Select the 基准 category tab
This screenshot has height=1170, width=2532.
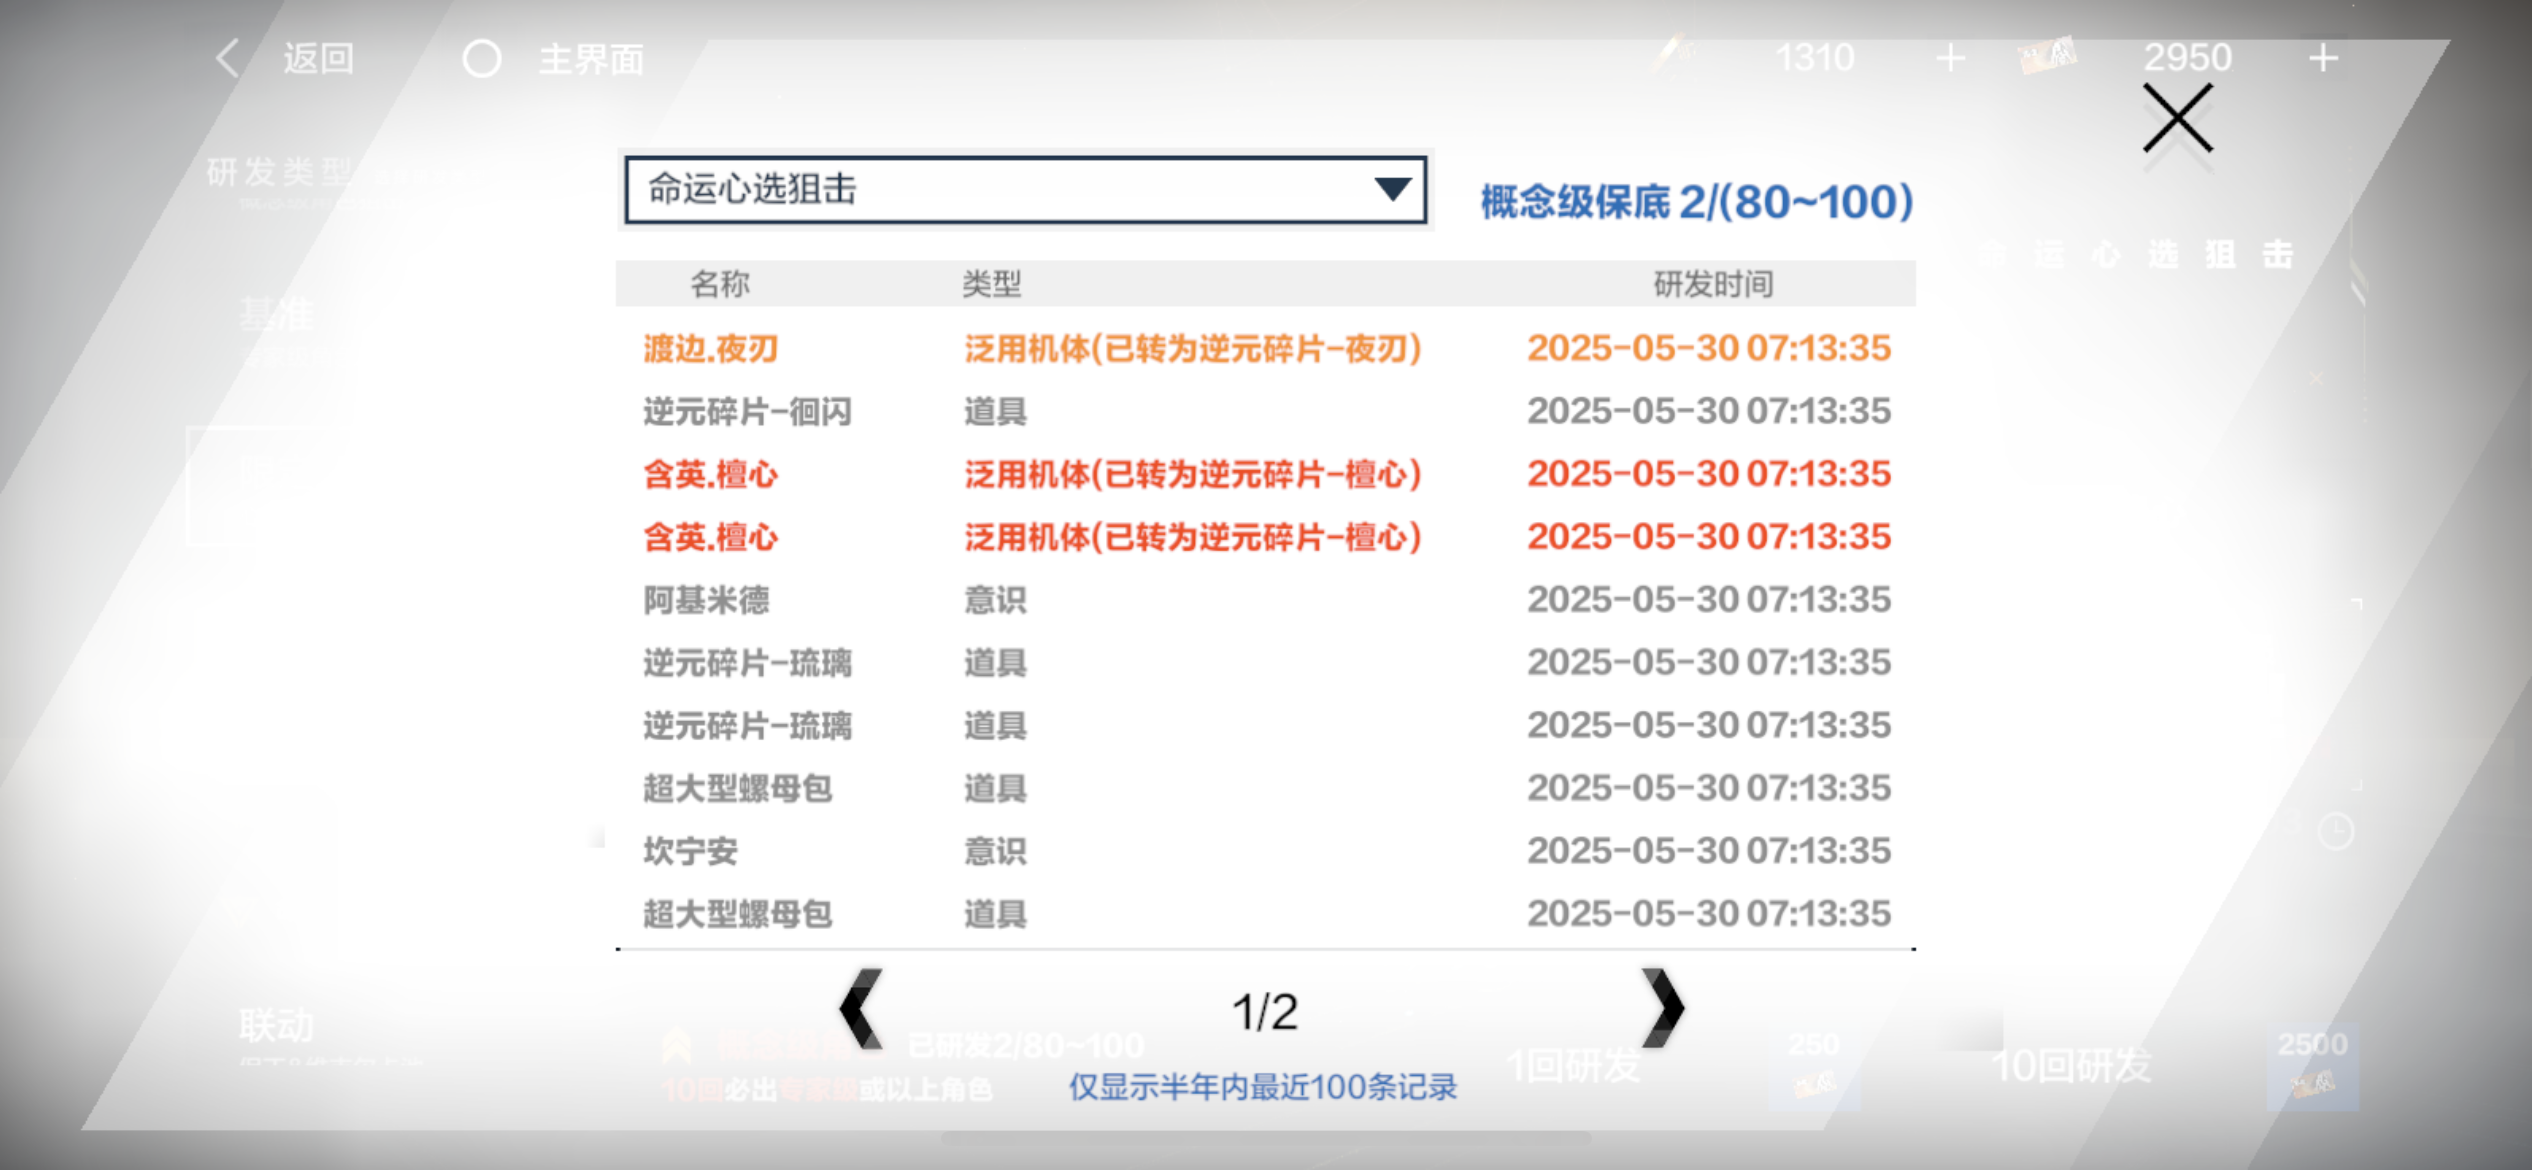(x=276, y=315)
